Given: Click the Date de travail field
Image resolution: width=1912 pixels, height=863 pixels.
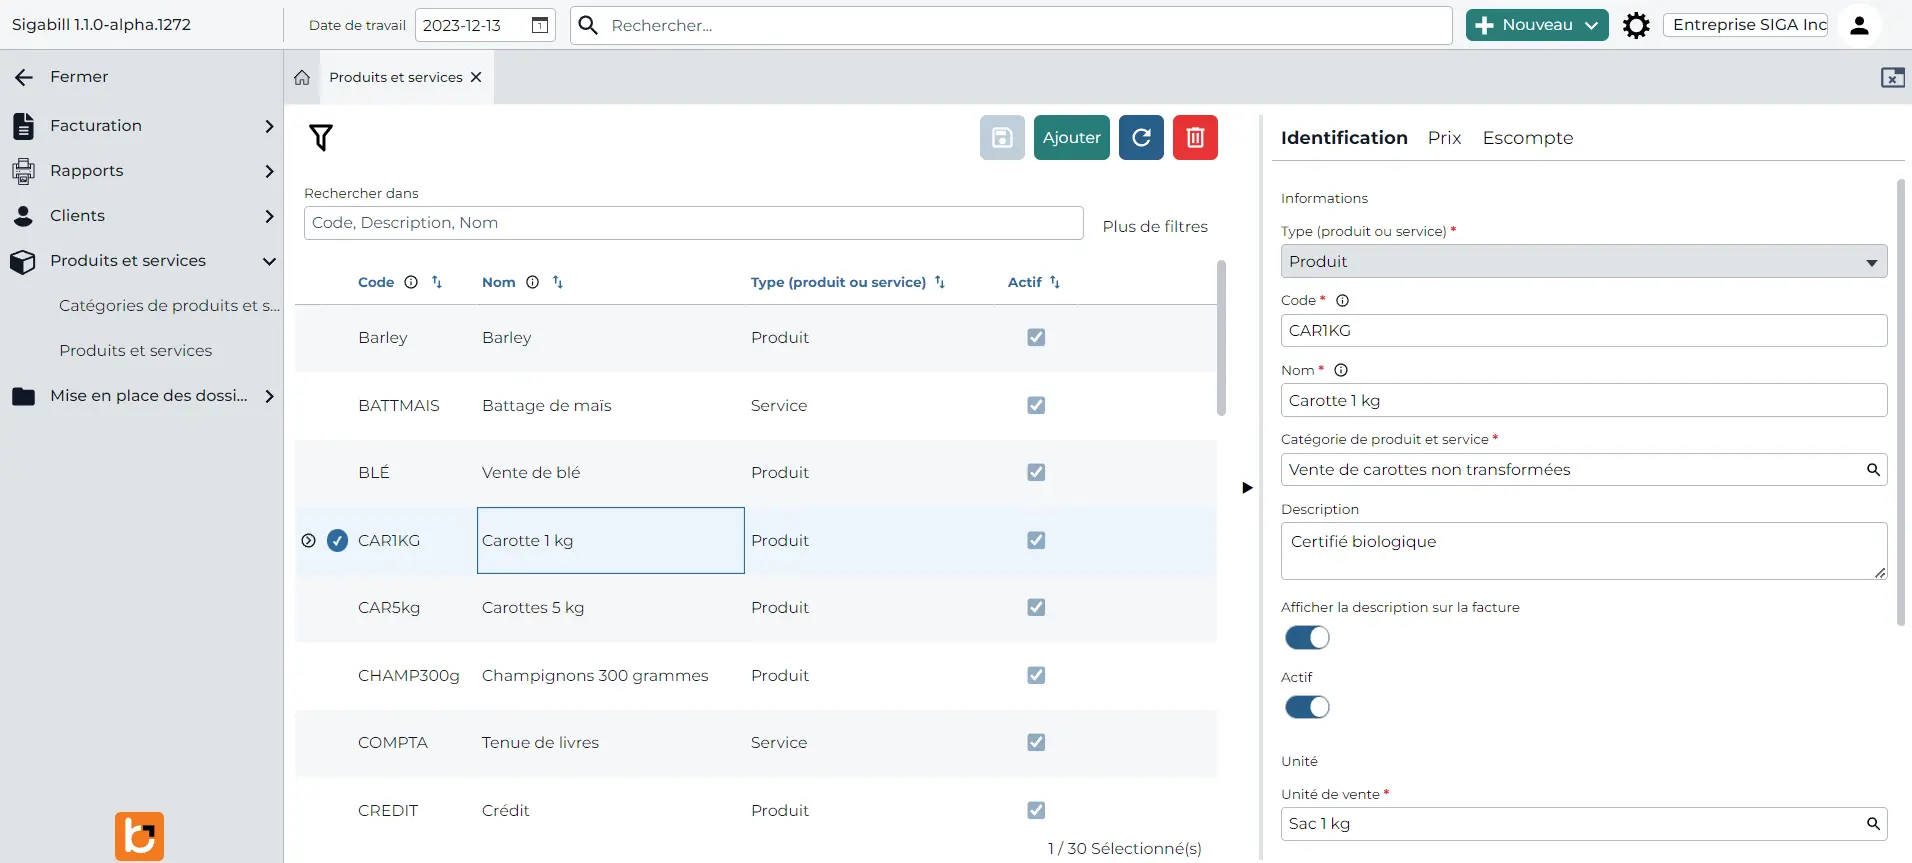Looking at the screenshot, I should [485, 25].
